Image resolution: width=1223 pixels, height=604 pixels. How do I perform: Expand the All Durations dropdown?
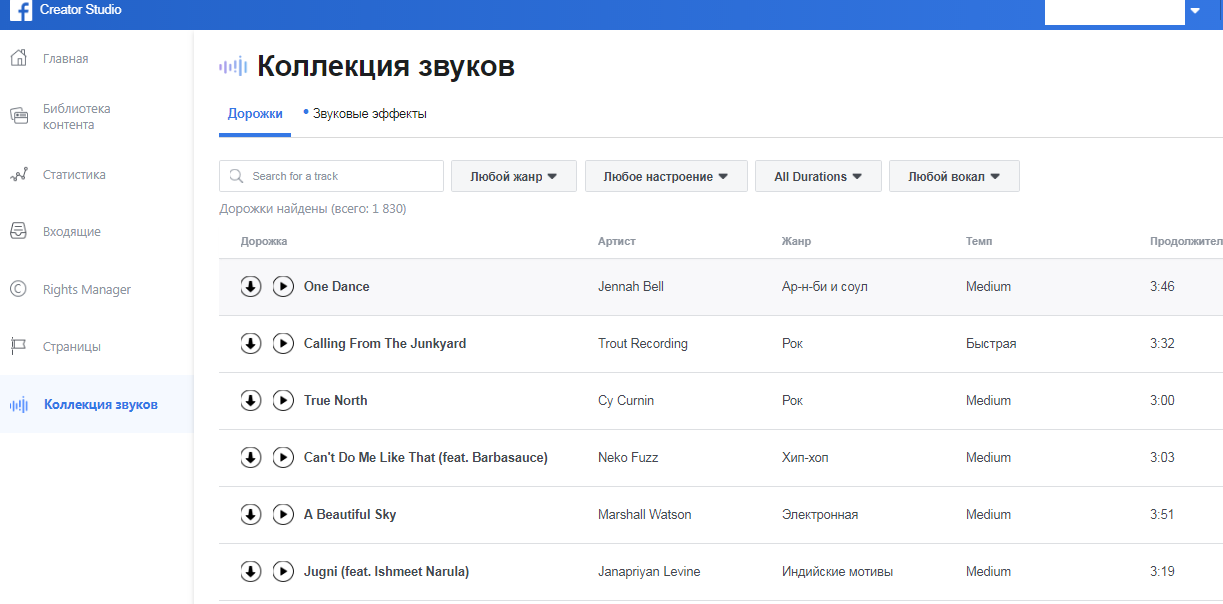(x=818, y=176)
